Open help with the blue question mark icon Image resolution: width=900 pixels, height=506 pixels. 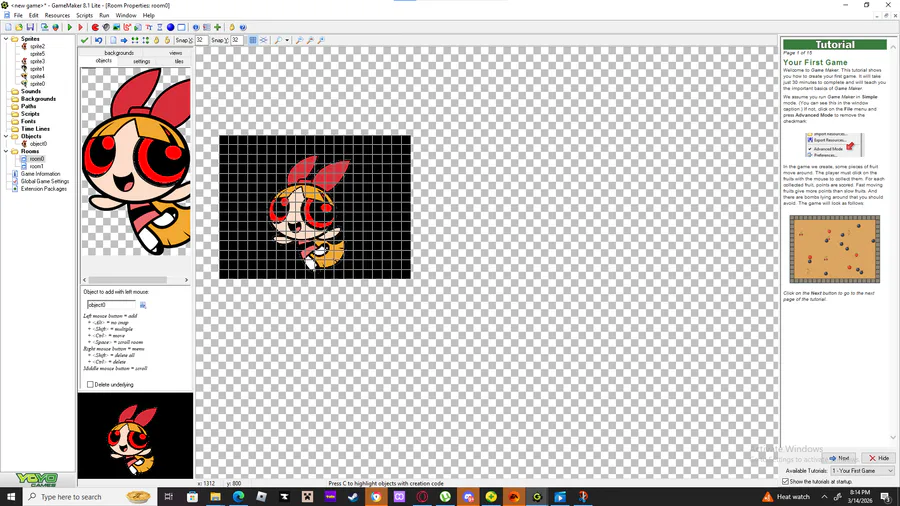click(243, 27)
